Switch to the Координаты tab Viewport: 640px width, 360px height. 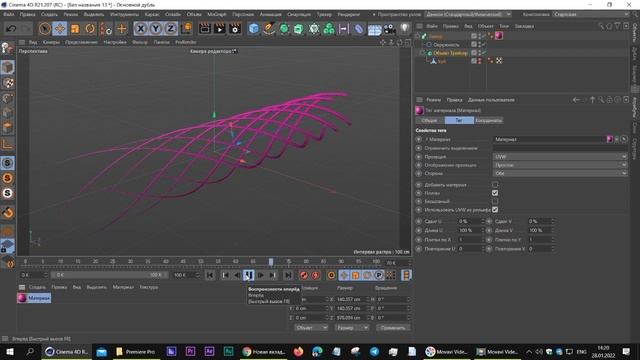click(x=489, y=120)
